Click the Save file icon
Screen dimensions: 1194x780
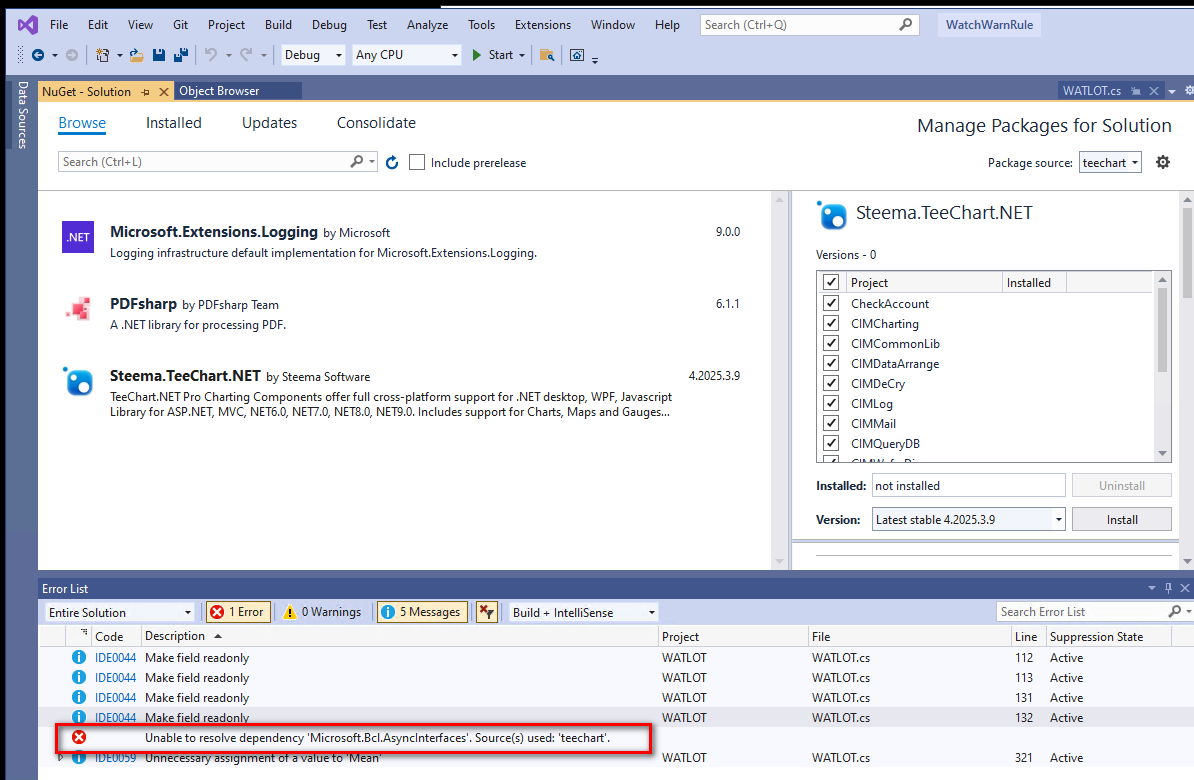[158, 55]
